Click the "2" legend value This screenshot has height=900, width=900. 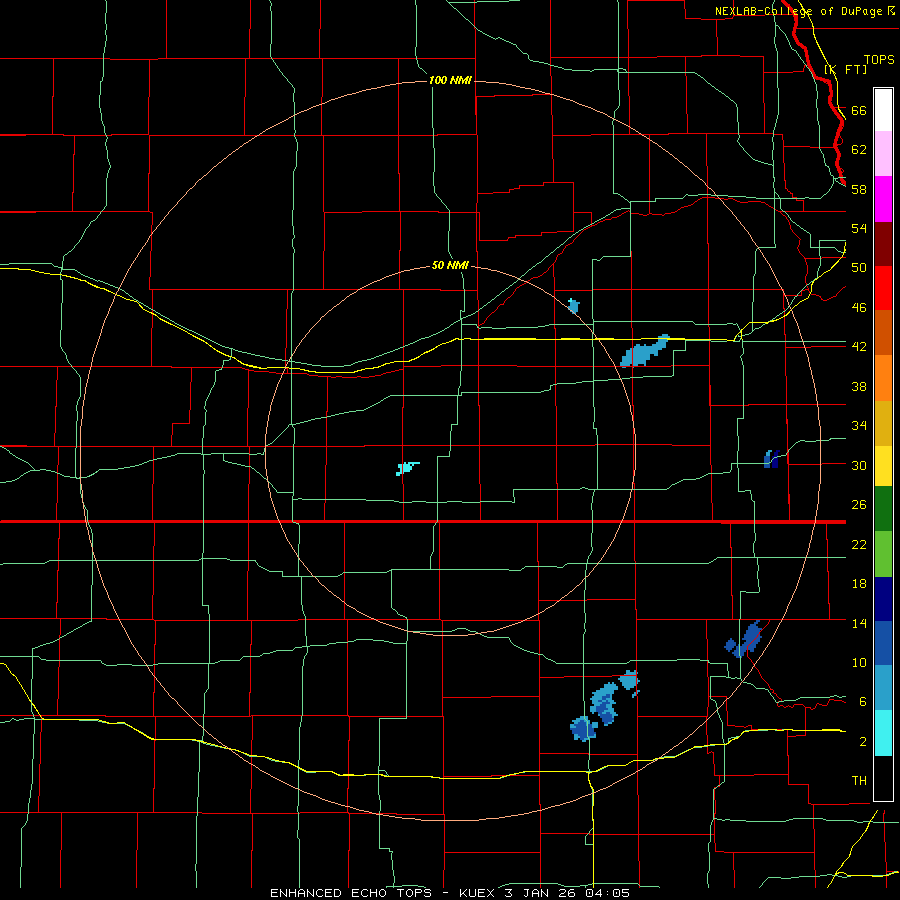(x=862, y=741)
